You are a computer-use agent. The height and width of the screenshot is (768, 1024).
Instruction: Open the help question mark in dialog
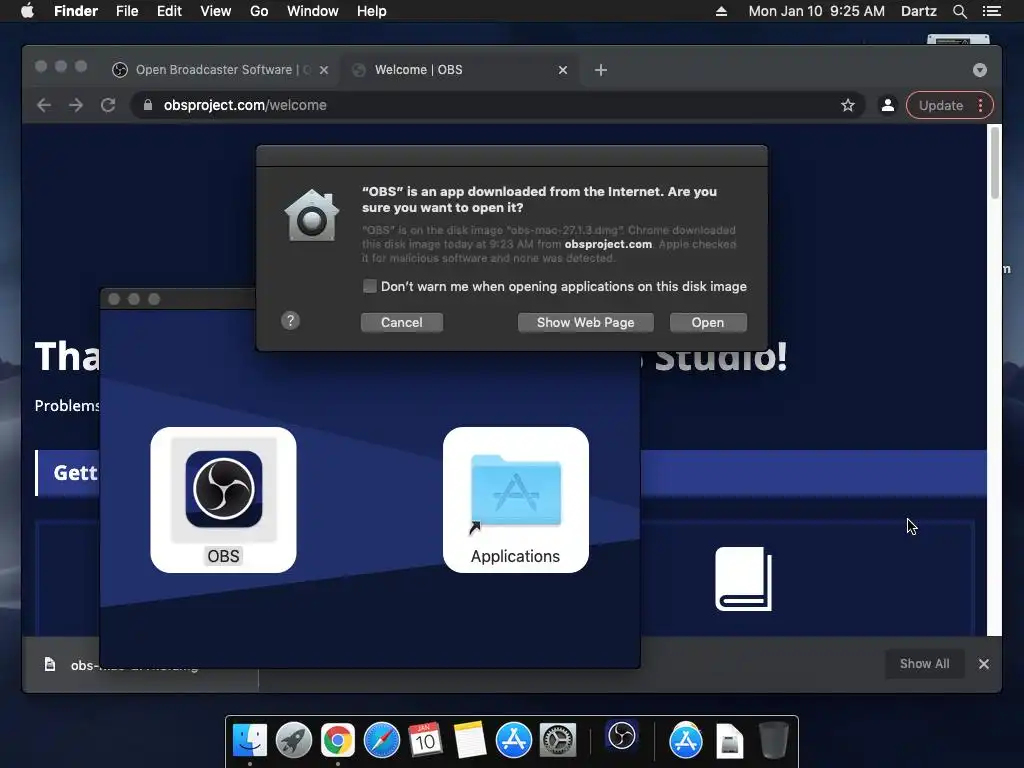pyautogui.click(x=291, y=321)
